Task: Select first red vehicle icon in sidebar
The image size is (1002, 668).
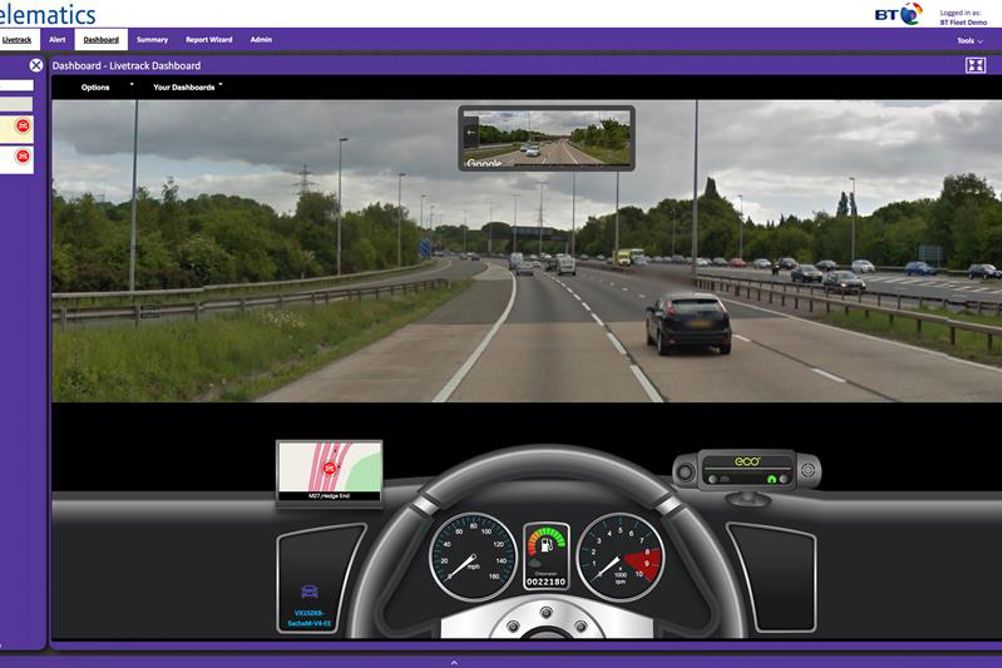Action: pos(23,126)
